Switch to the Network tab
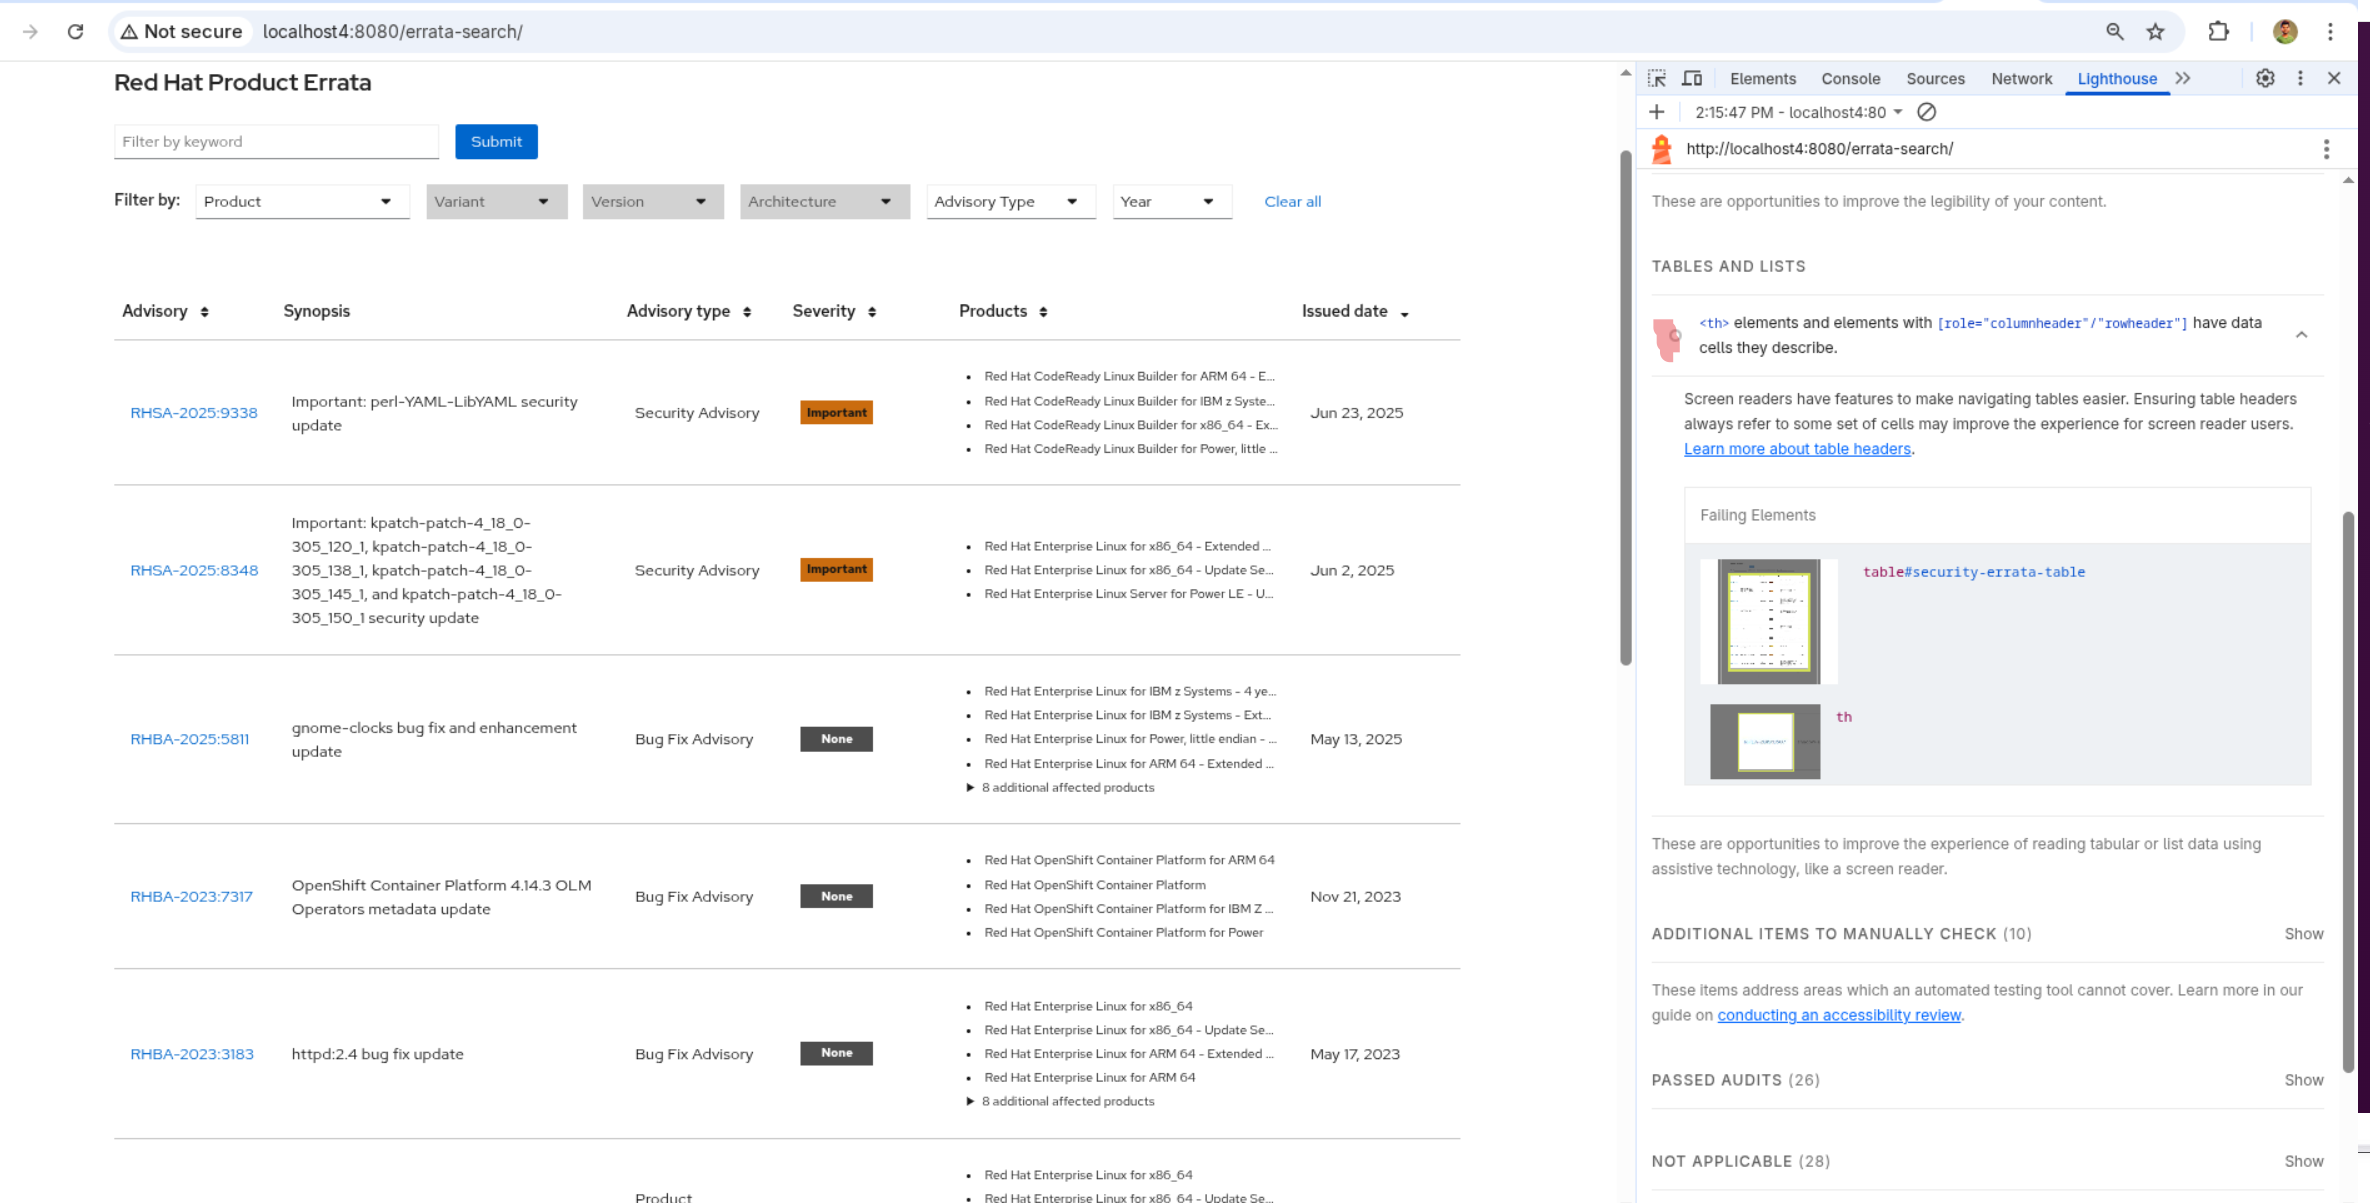 (2021, 79)
